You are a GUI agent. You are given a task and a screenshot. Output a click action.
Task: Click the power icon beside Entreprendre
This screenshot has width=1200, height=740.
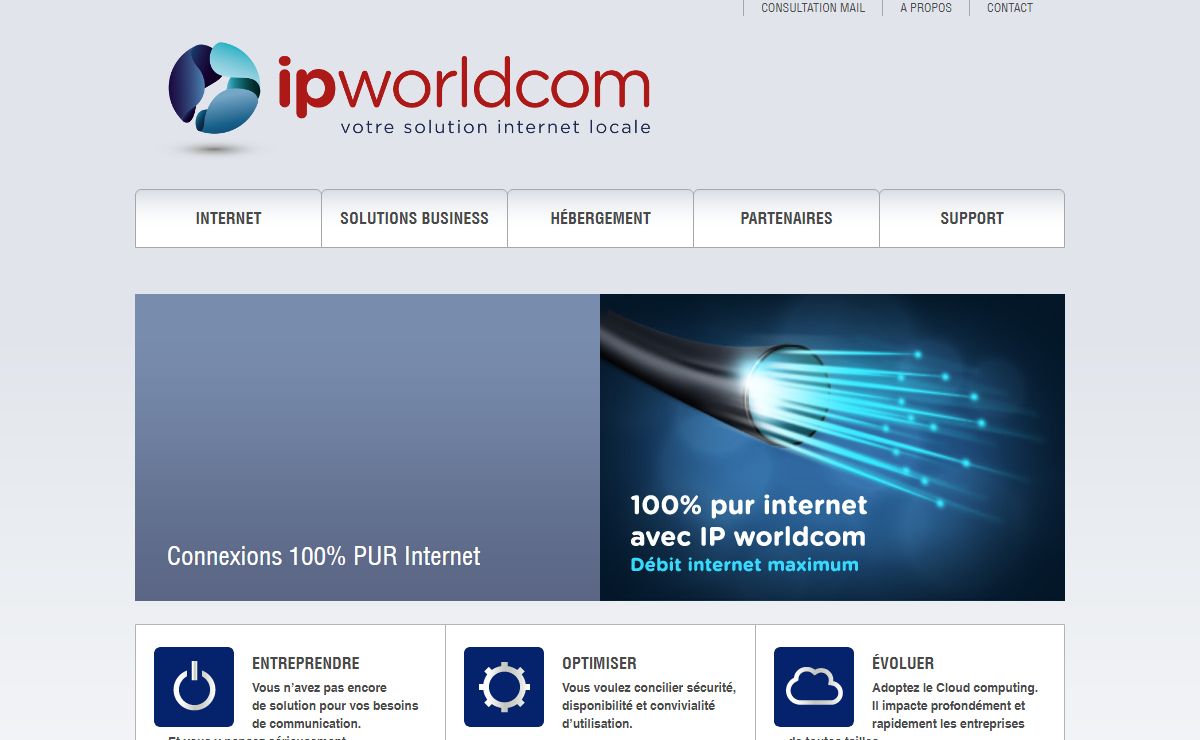coord(194,687)
